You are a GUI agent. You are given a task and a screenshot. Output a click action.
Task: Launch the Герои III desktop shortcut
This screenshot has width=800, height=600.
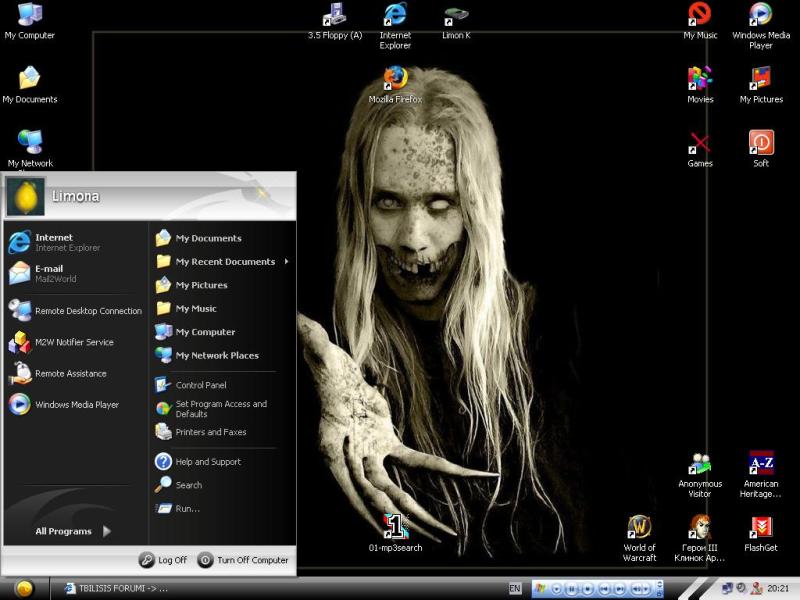click(699, 538)
